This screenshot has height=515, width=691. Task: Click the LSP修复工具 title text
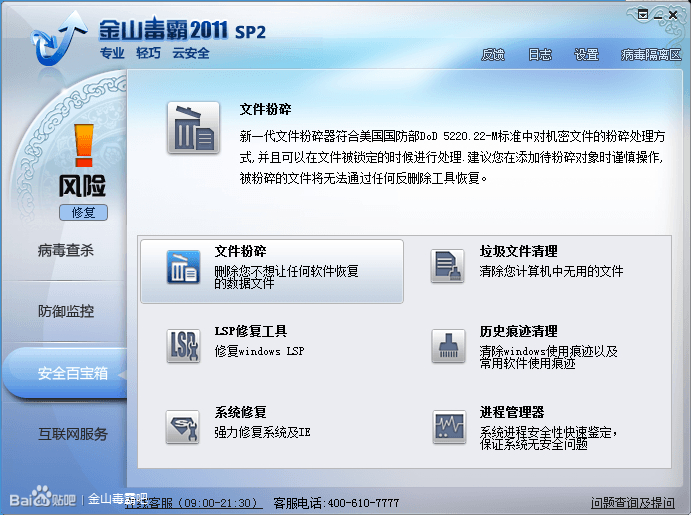pos(251,331)
